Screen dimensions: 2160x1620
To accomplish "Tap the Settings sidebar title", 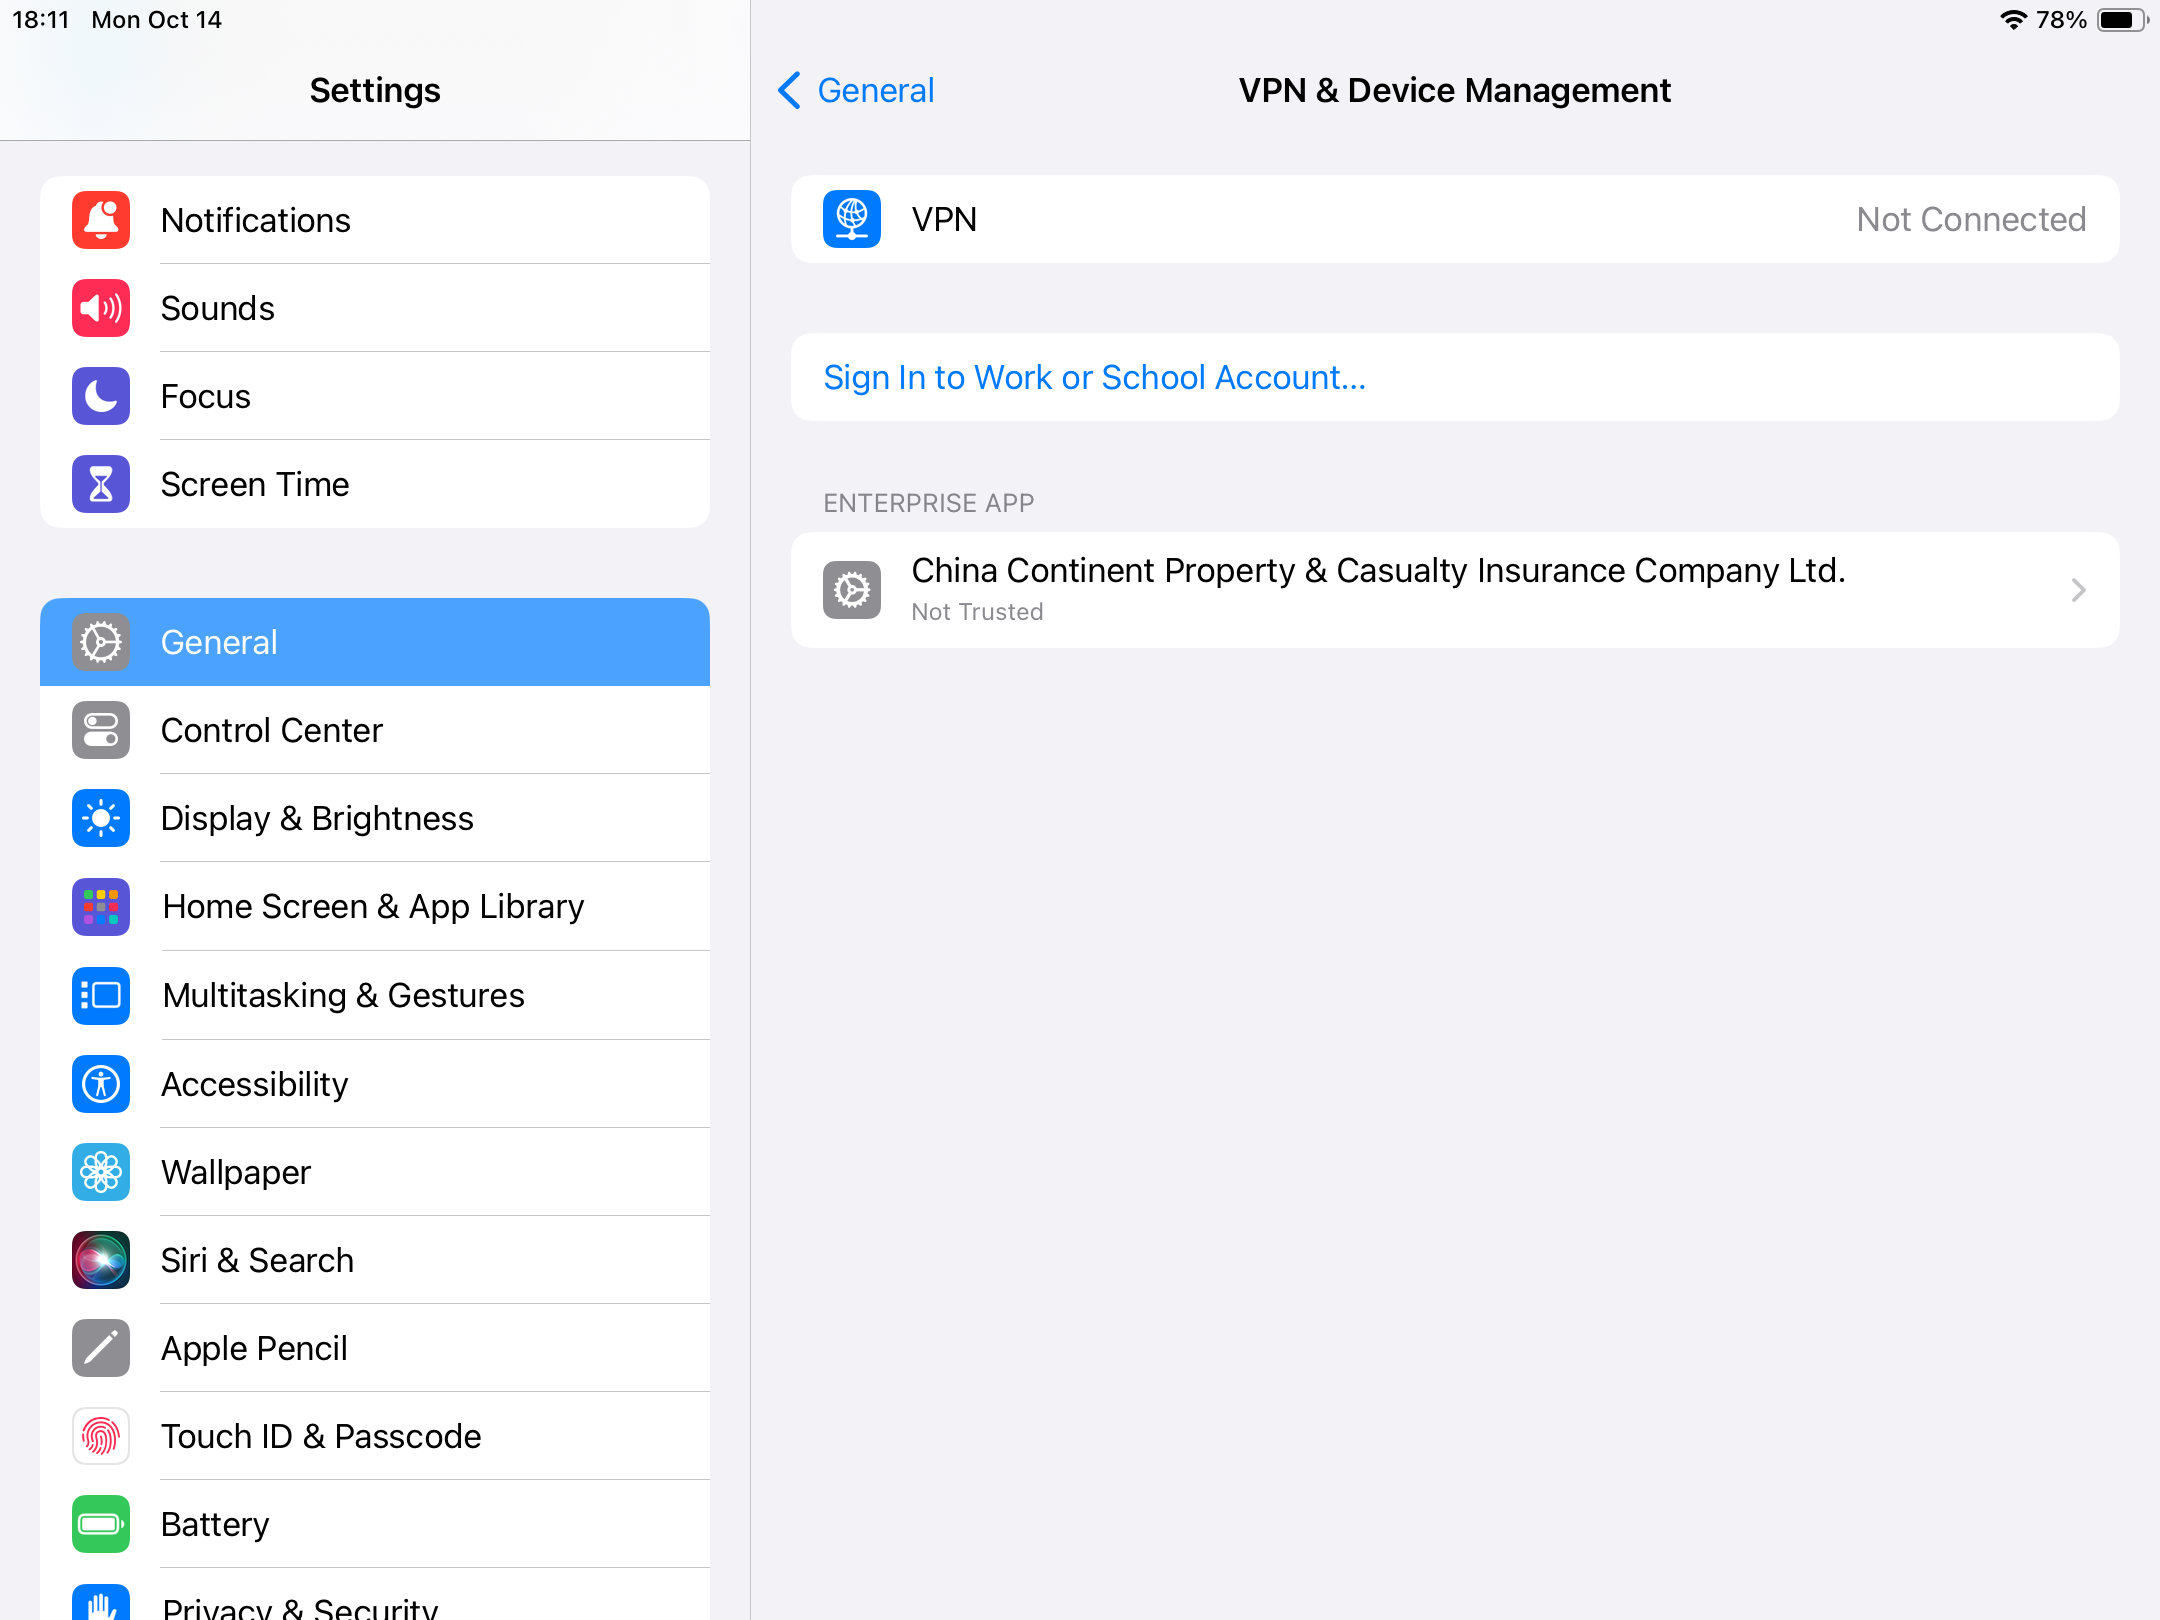I will [375, 90].
